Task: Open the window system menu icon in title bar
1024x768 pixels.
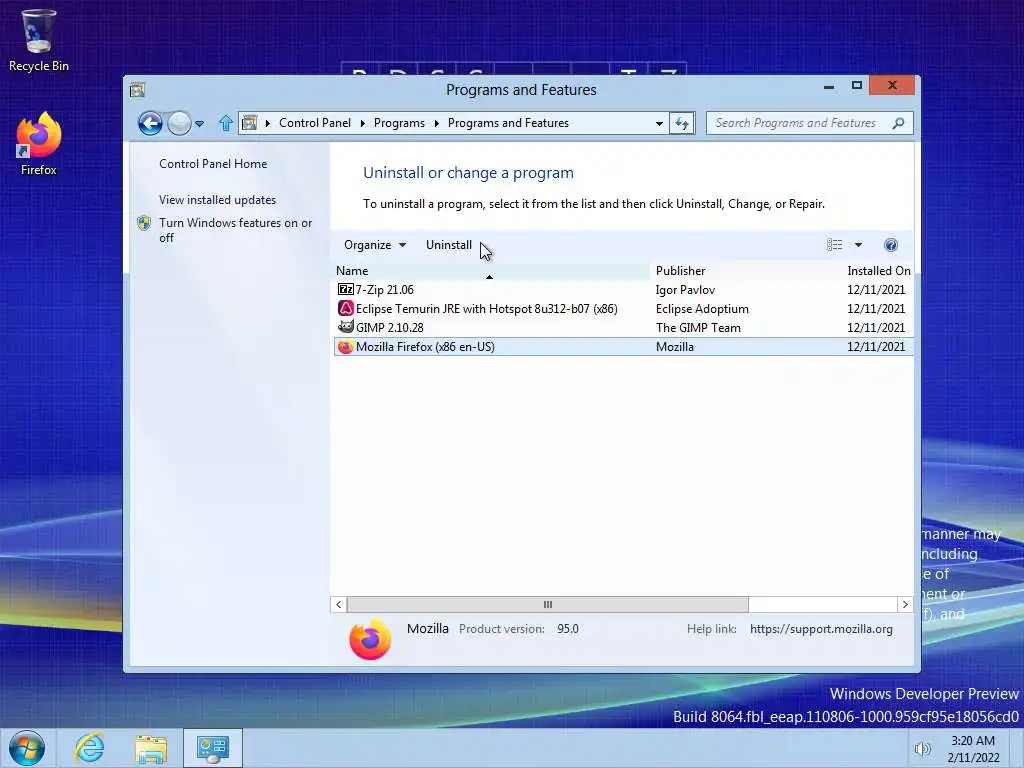Action: pyautogui.click(x=137, y=89)
